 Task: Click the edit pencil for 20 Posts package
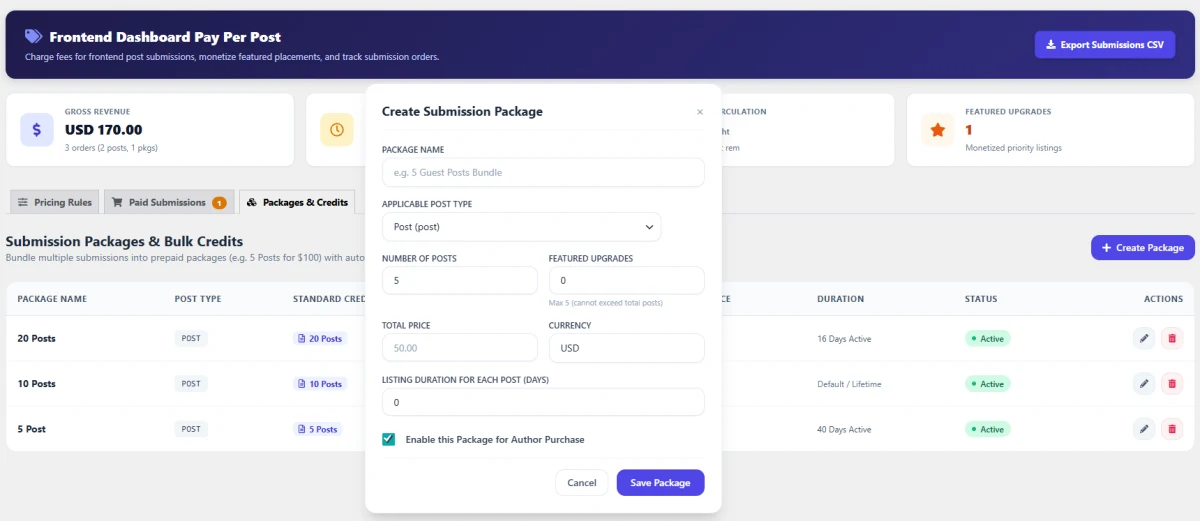tap(1144, 338)
